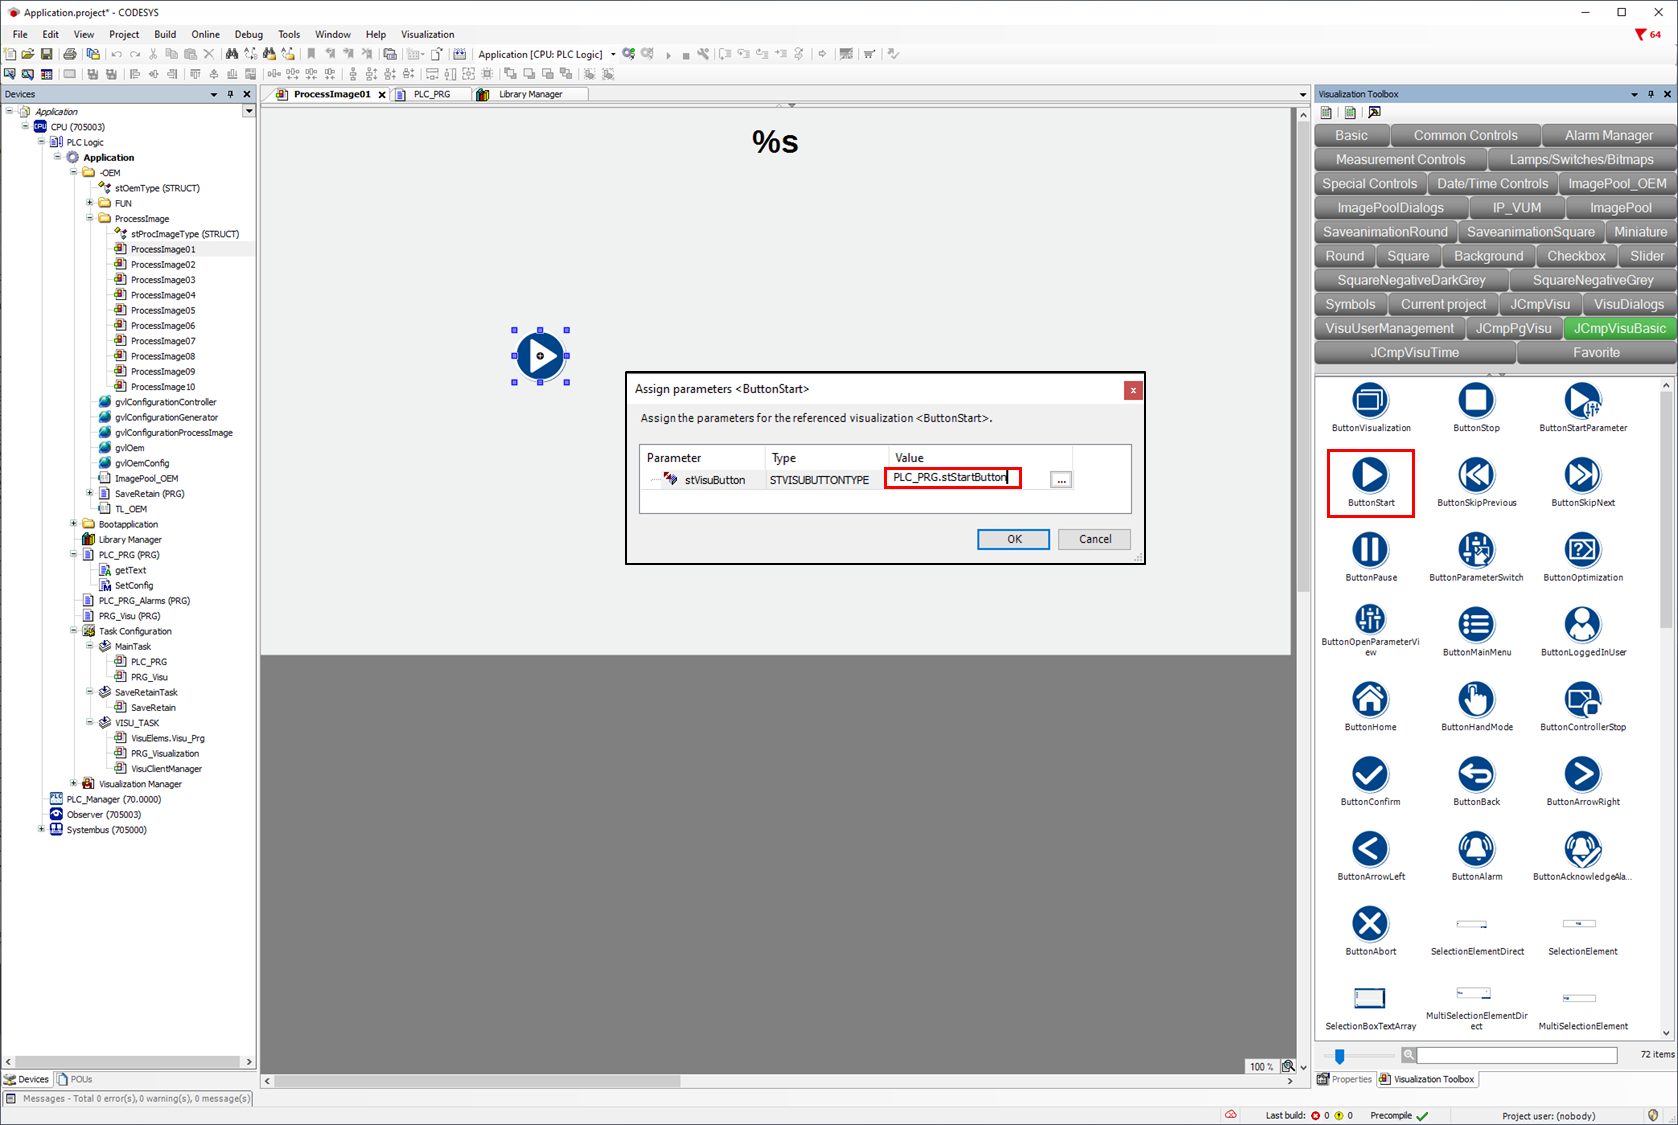
Task: Select the ButtonConfirm checkmark icon
Action: coord(1370,775)
